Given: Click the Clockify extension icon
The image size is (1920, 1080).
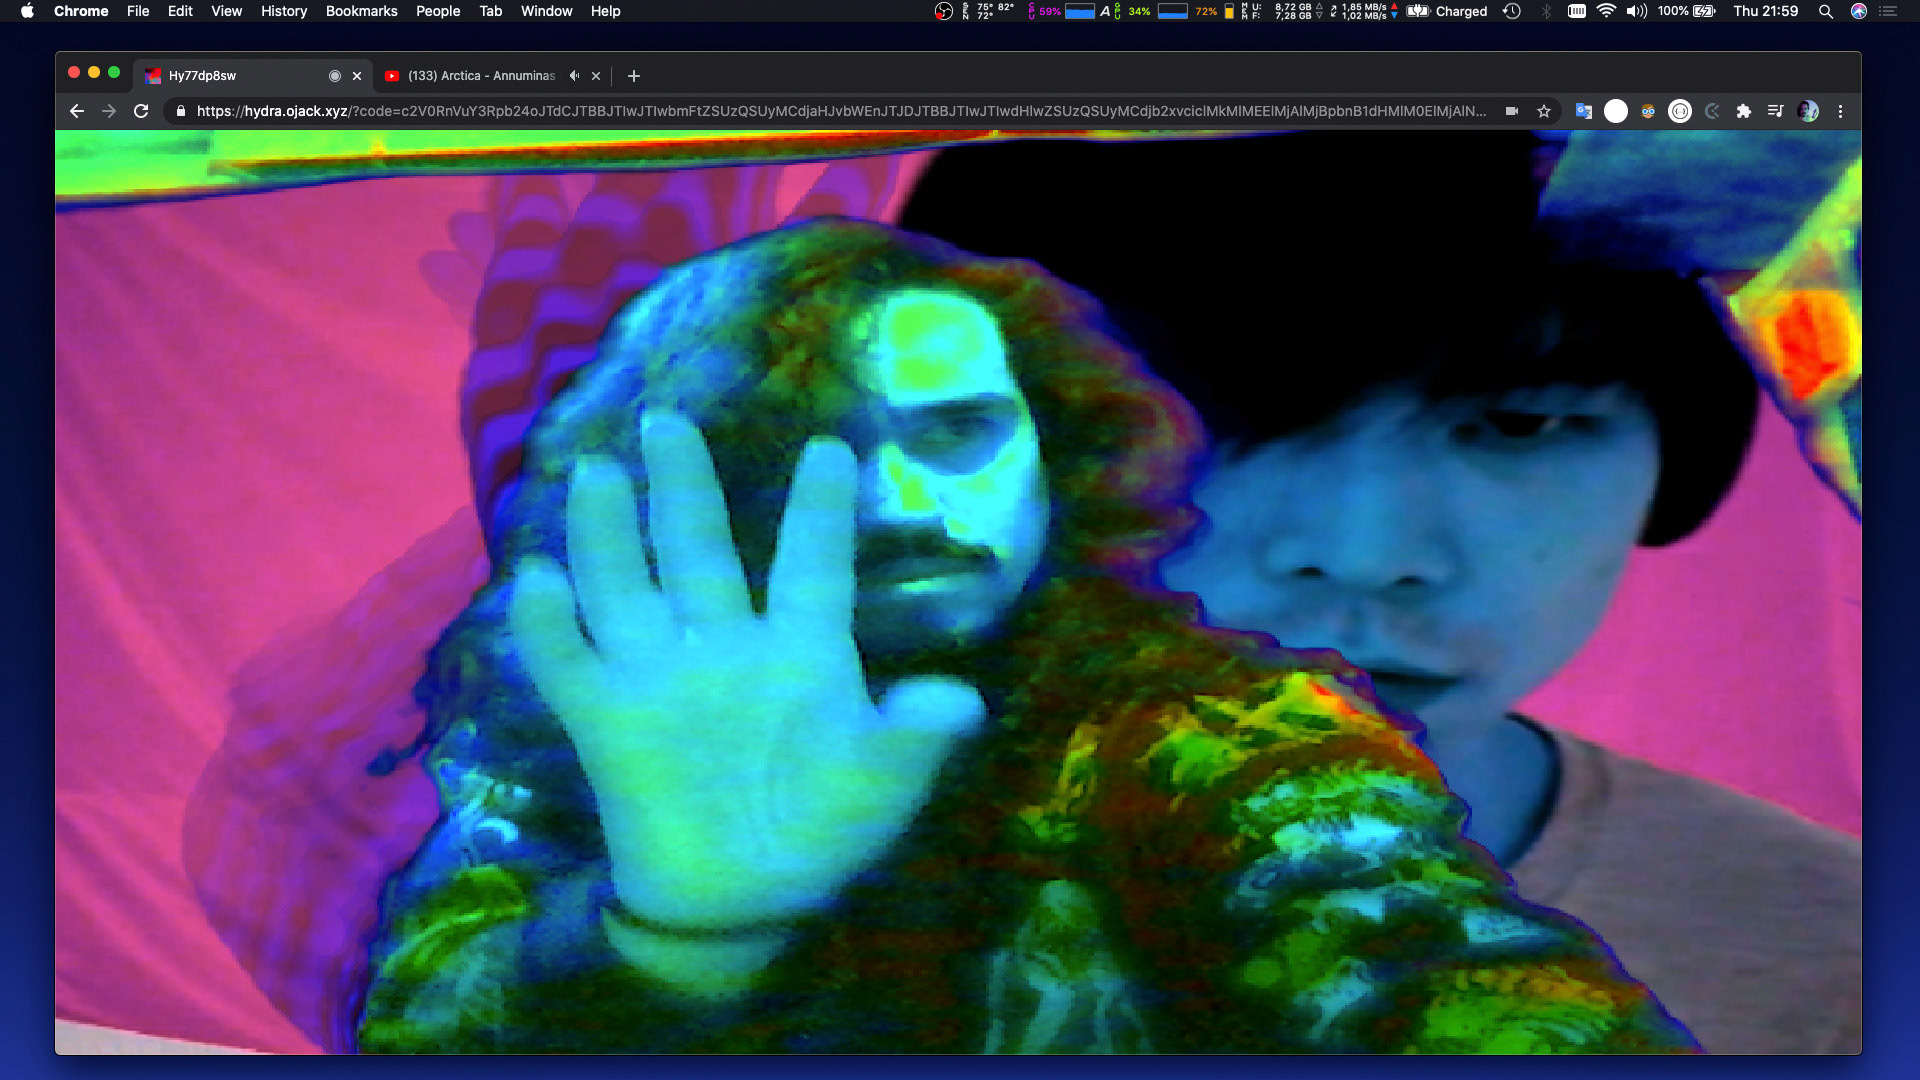Looking at the screenshot, I should 1712,111.
